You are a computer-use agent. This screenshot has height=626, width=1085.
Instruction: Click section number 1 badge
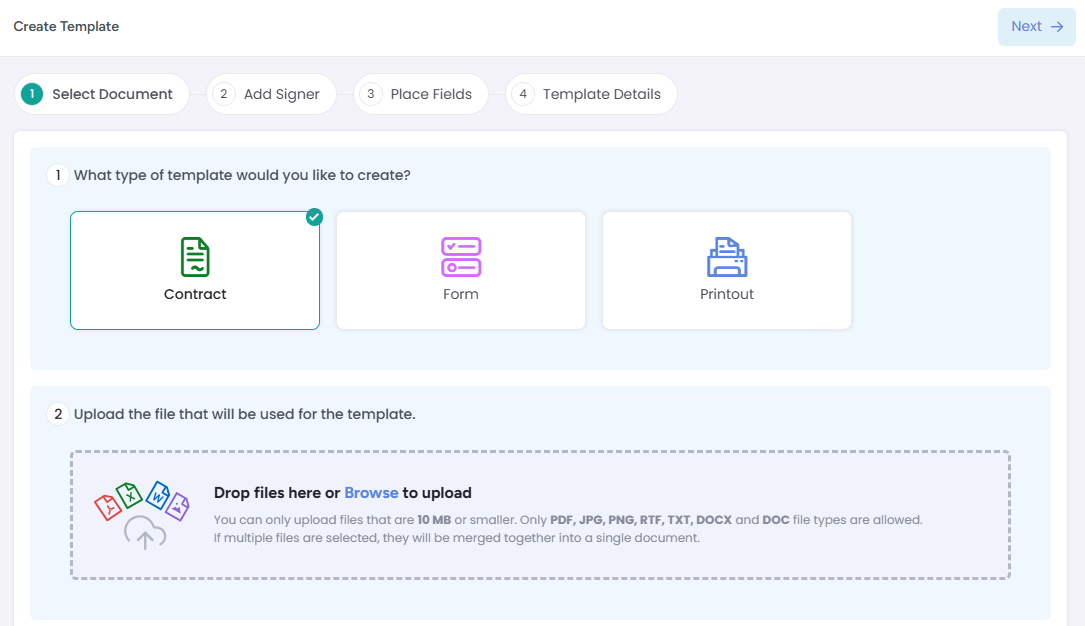(x=58, y=175)
